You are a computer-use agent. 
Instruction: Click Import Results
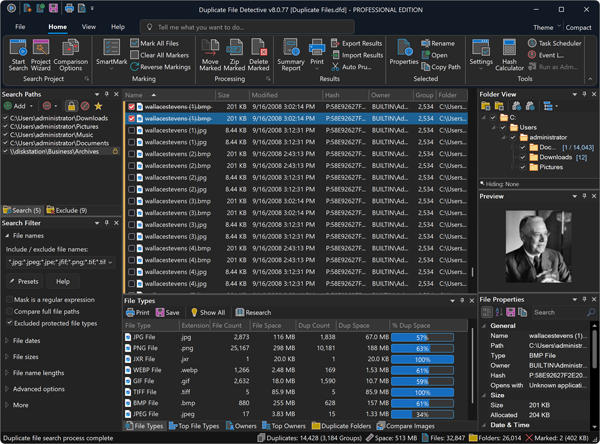357,55
